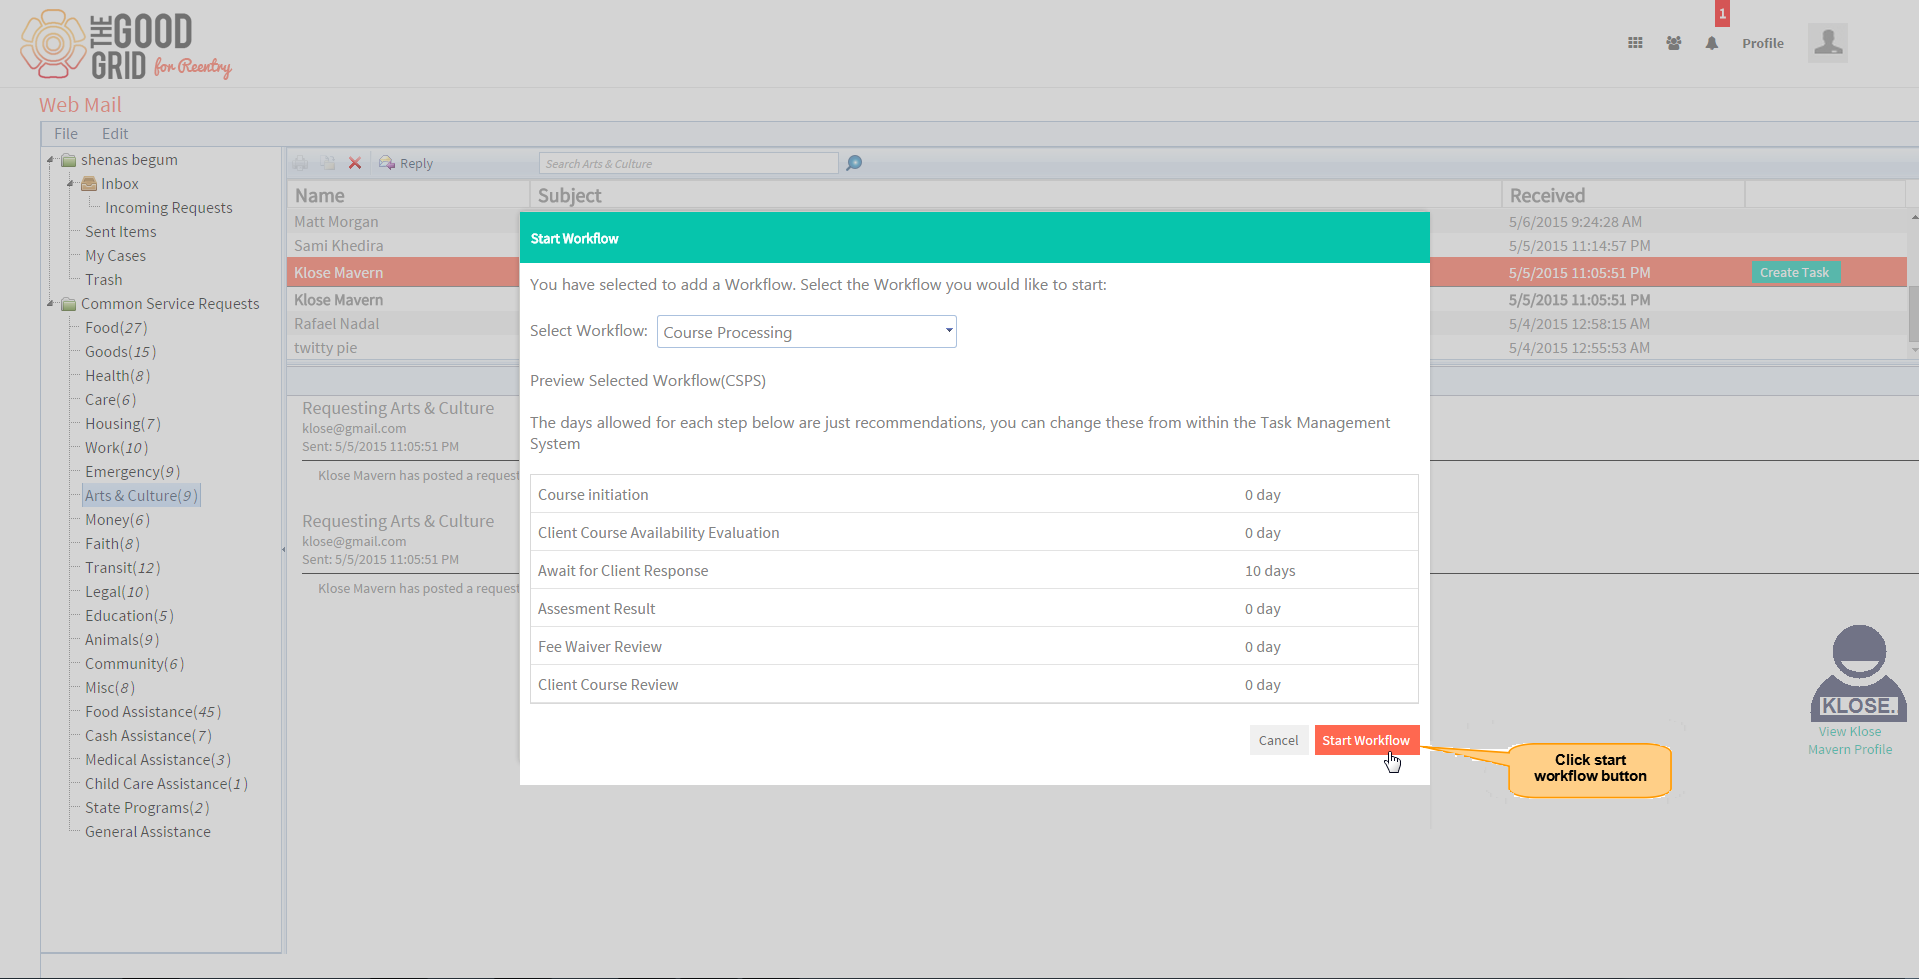Click the red delete X icon
The image size is (1919, 979).
tap(355, 163)
